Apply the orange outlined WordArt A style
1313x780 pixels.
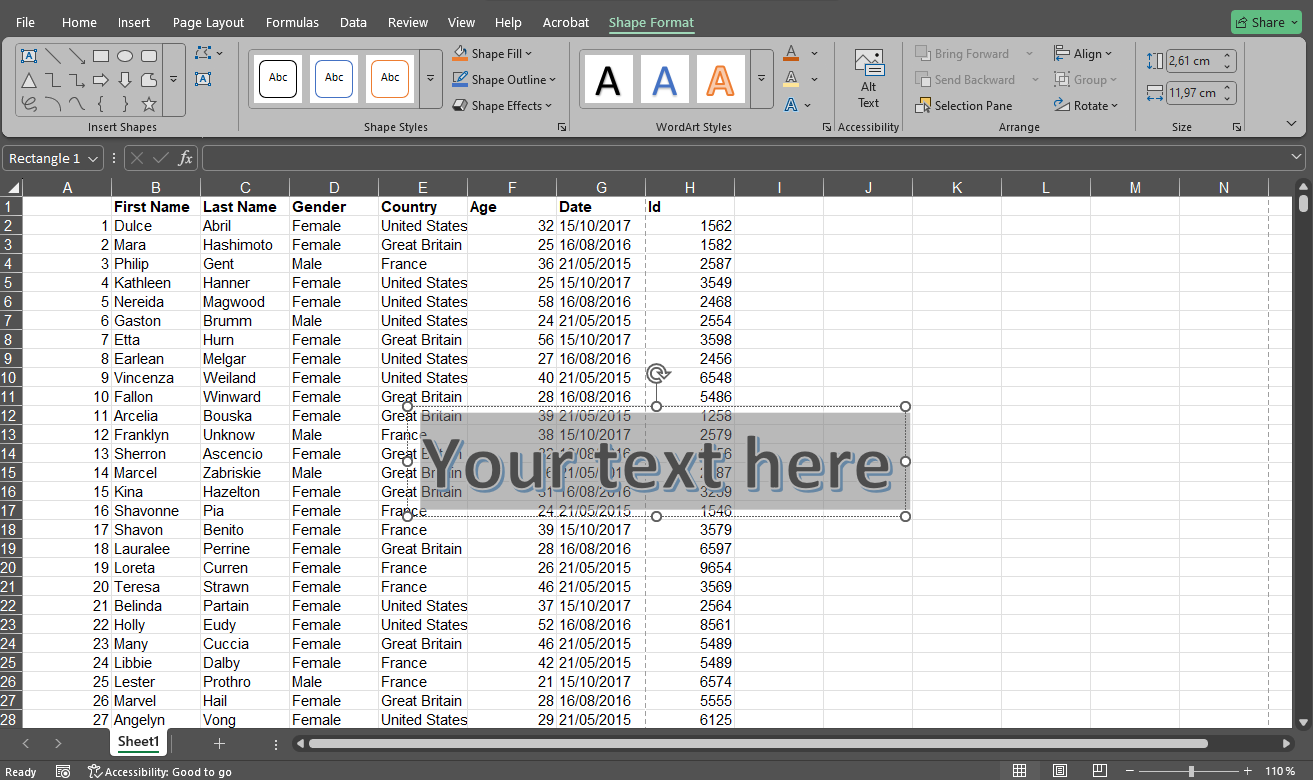point(721,78)
